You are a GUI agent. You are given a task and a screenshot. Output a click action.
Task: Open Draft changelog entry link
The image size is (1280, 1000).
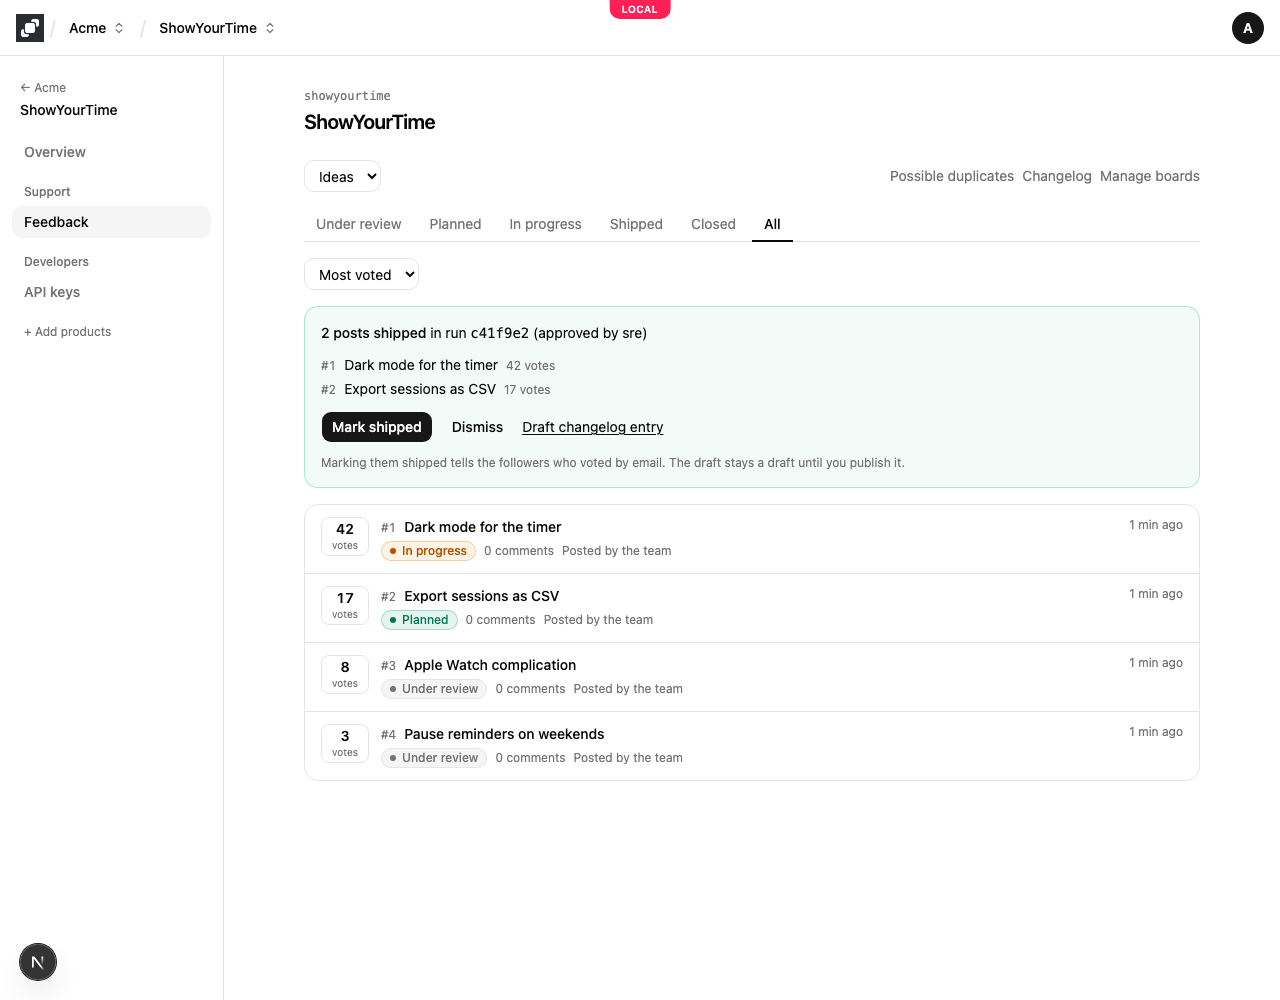pos(593,427)
